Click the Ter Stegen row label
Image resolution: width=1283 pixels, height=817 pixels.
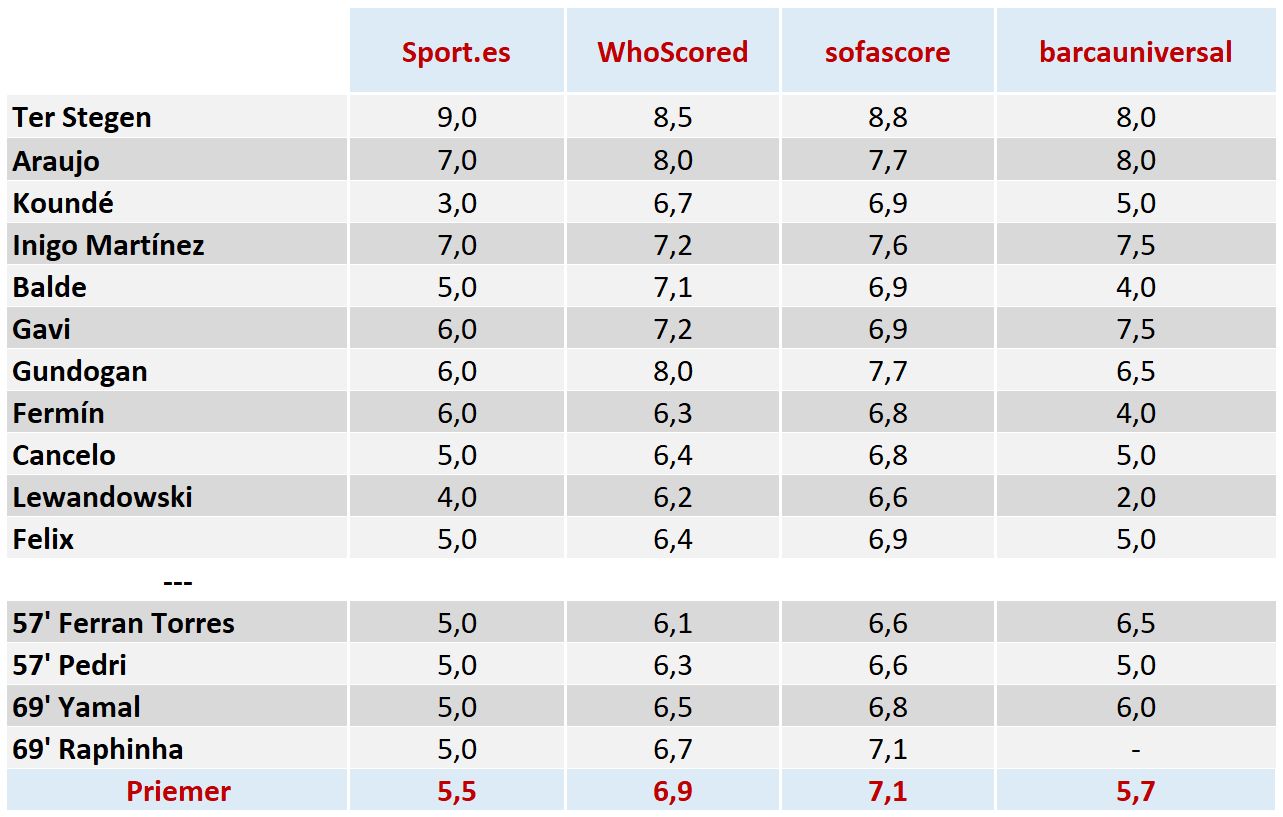[82, 118]
